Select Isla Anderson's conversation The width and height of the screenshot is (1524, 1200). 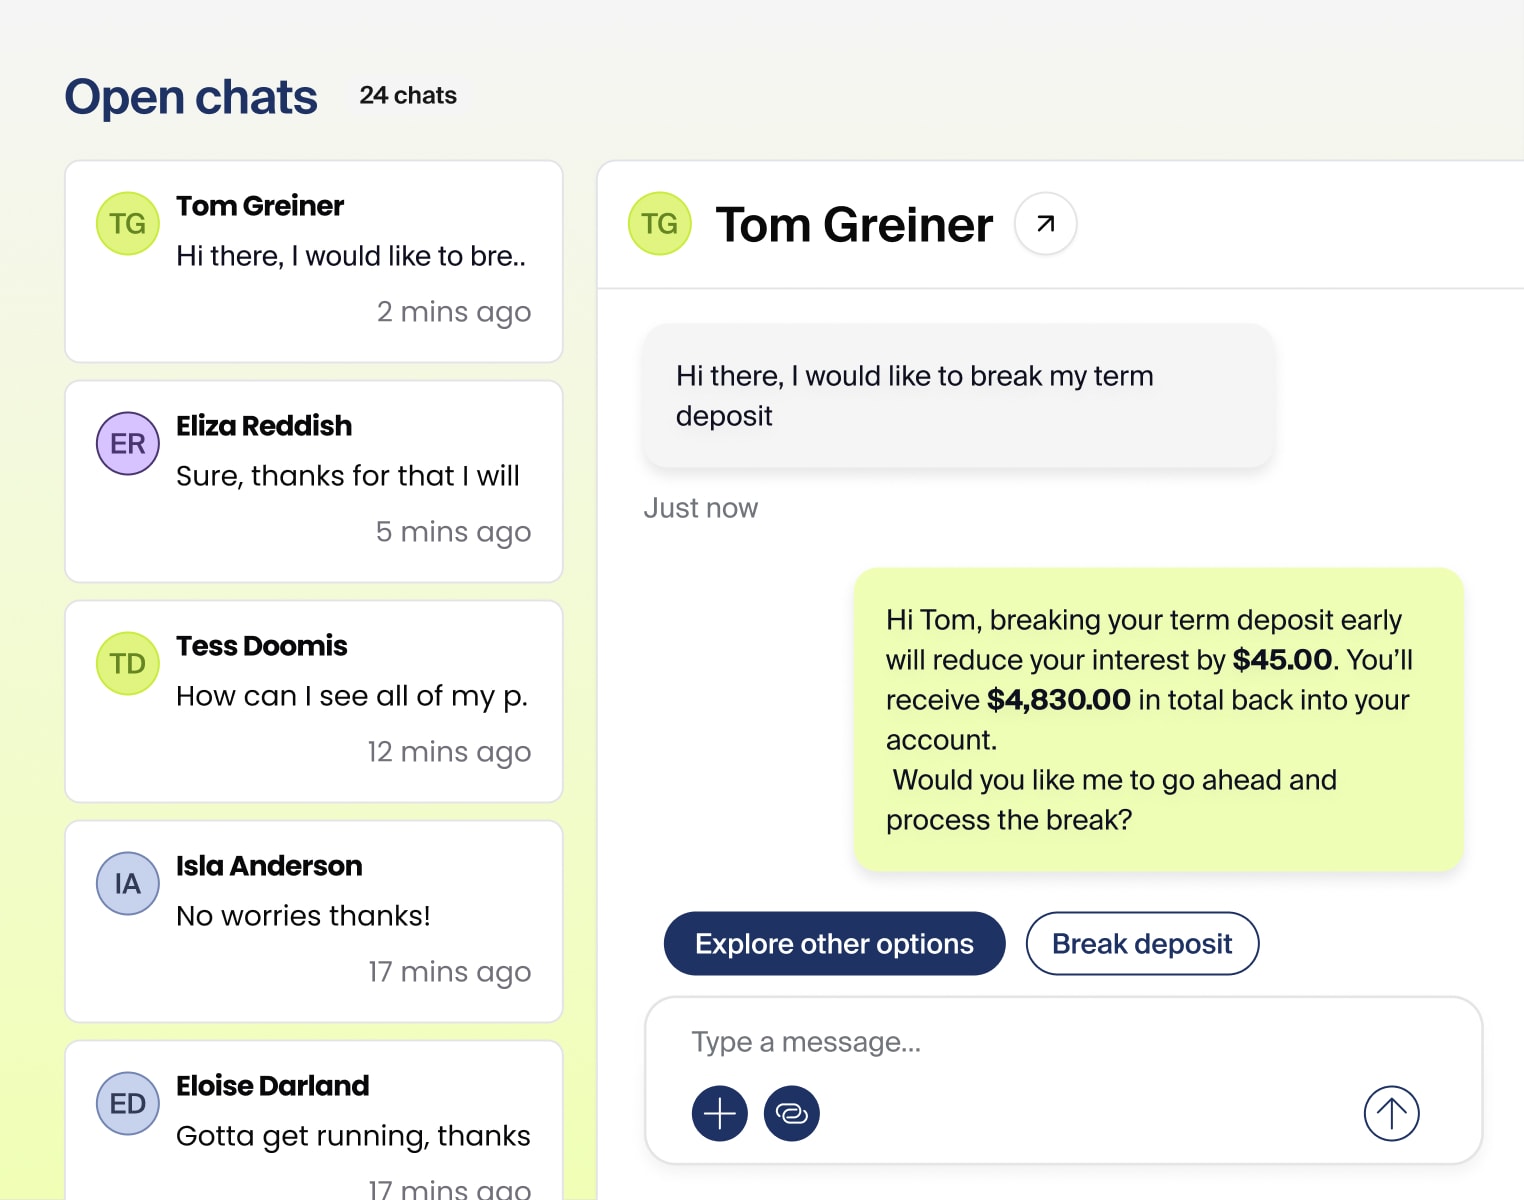tap(313, 921)
